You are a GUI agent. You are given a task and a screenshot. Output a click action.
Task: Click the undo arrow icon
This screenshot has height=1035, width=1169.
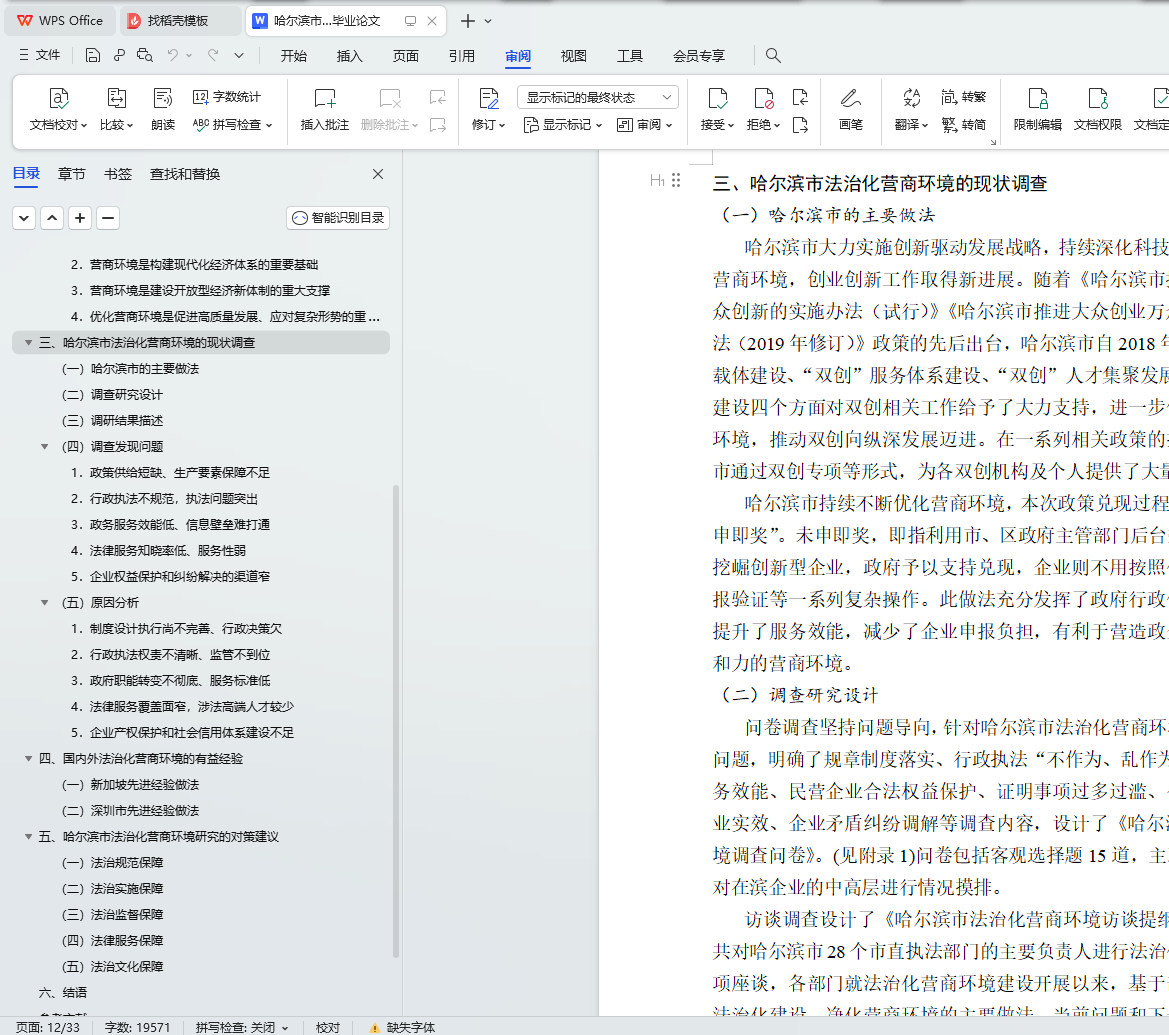(x=172, y=55)
